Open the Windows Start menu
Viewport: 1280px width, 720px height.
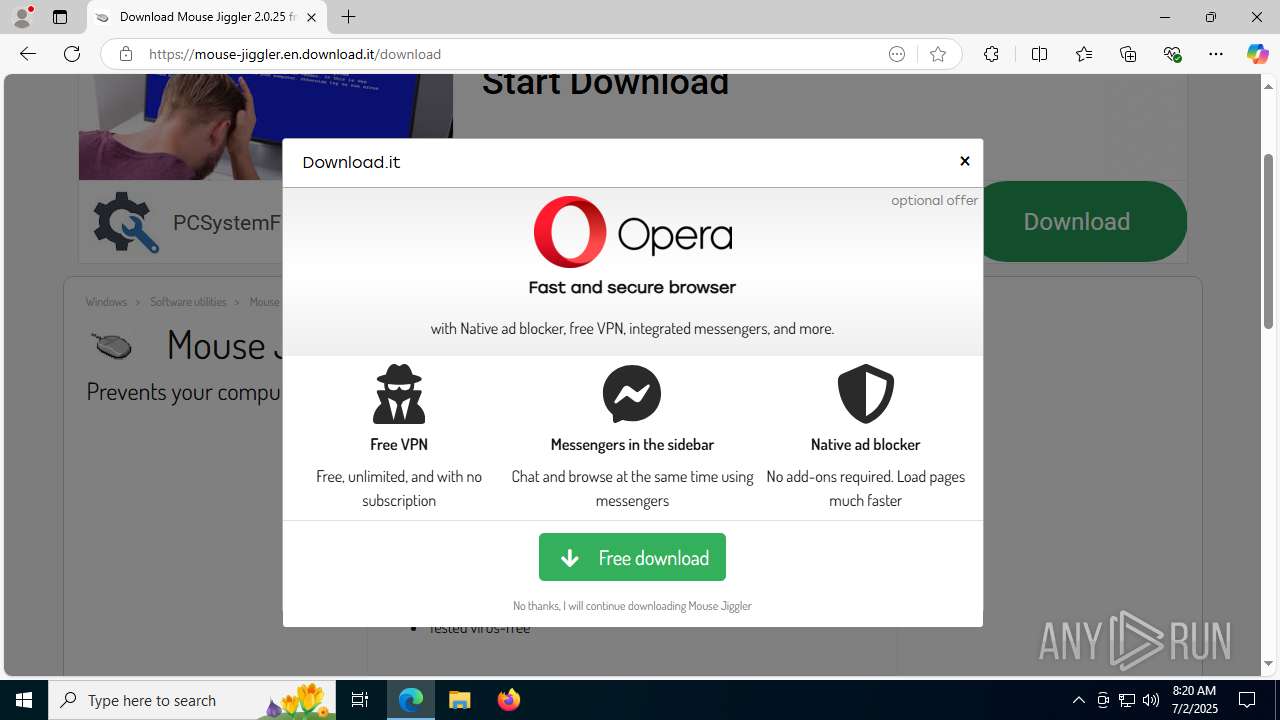click(x=24, y=700)
